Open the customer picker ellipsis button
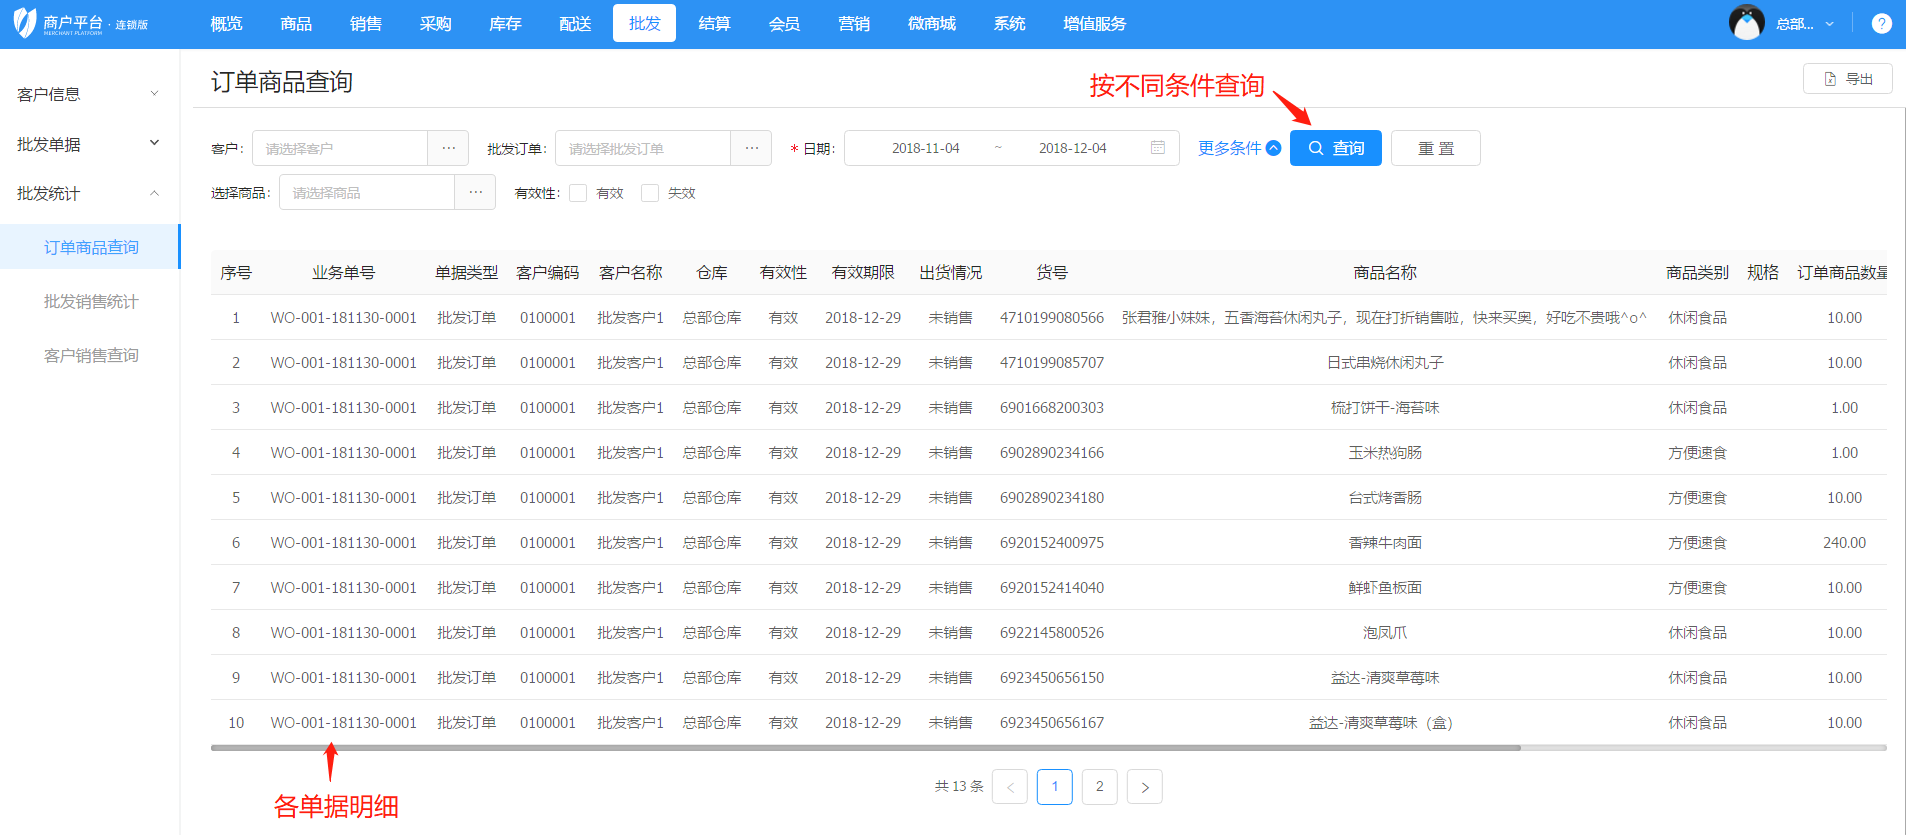 pos(449,148)
